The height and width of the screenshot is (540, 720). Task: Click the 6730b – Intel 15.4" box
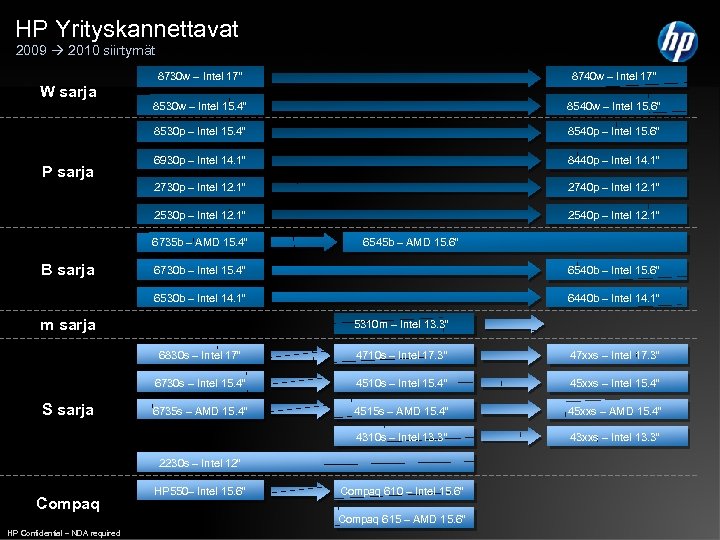200,270
